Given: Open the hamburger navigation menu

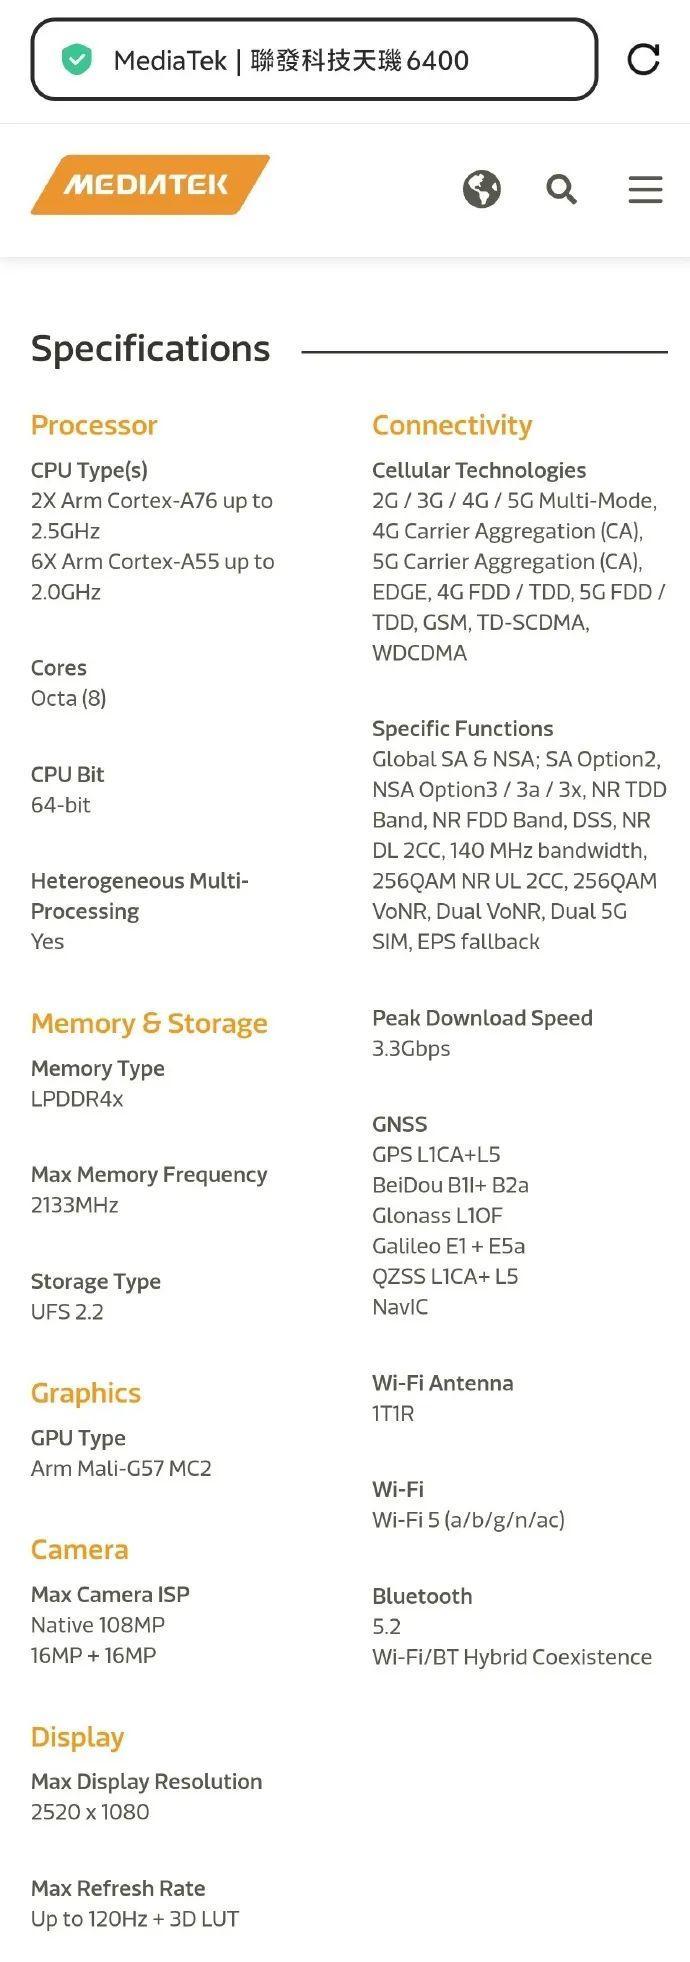Looking at the screenshot, I should (645, 189).
